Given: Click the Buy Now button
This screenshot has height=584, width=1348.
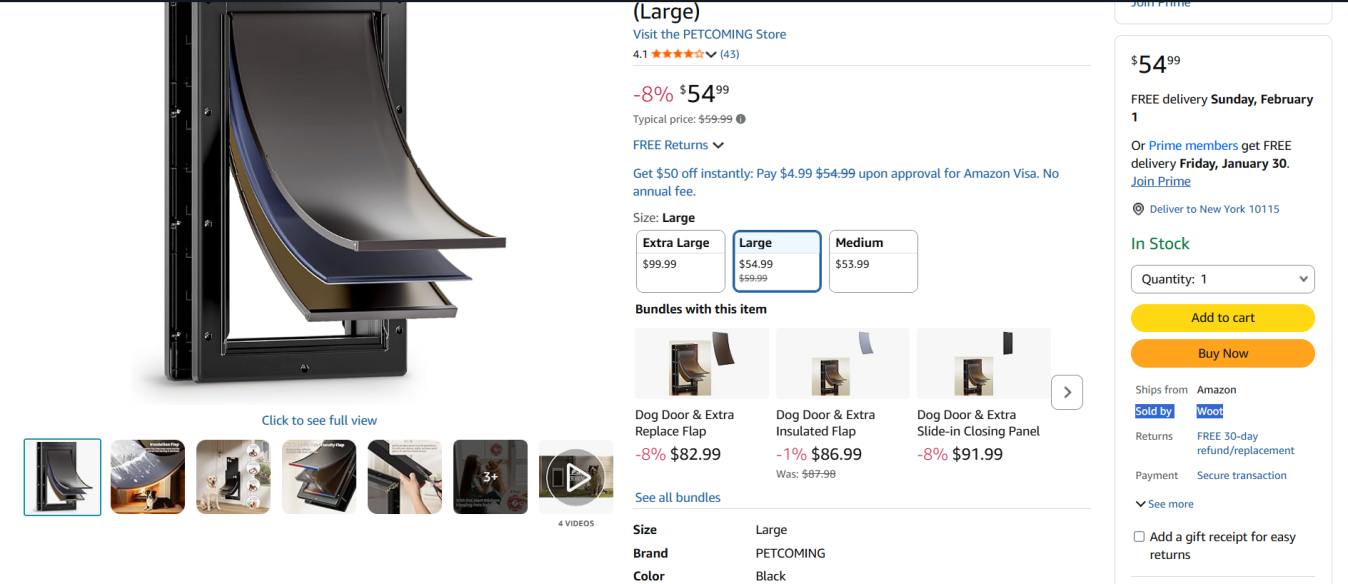Looking at the screenshot, I should pos(1222,354).
